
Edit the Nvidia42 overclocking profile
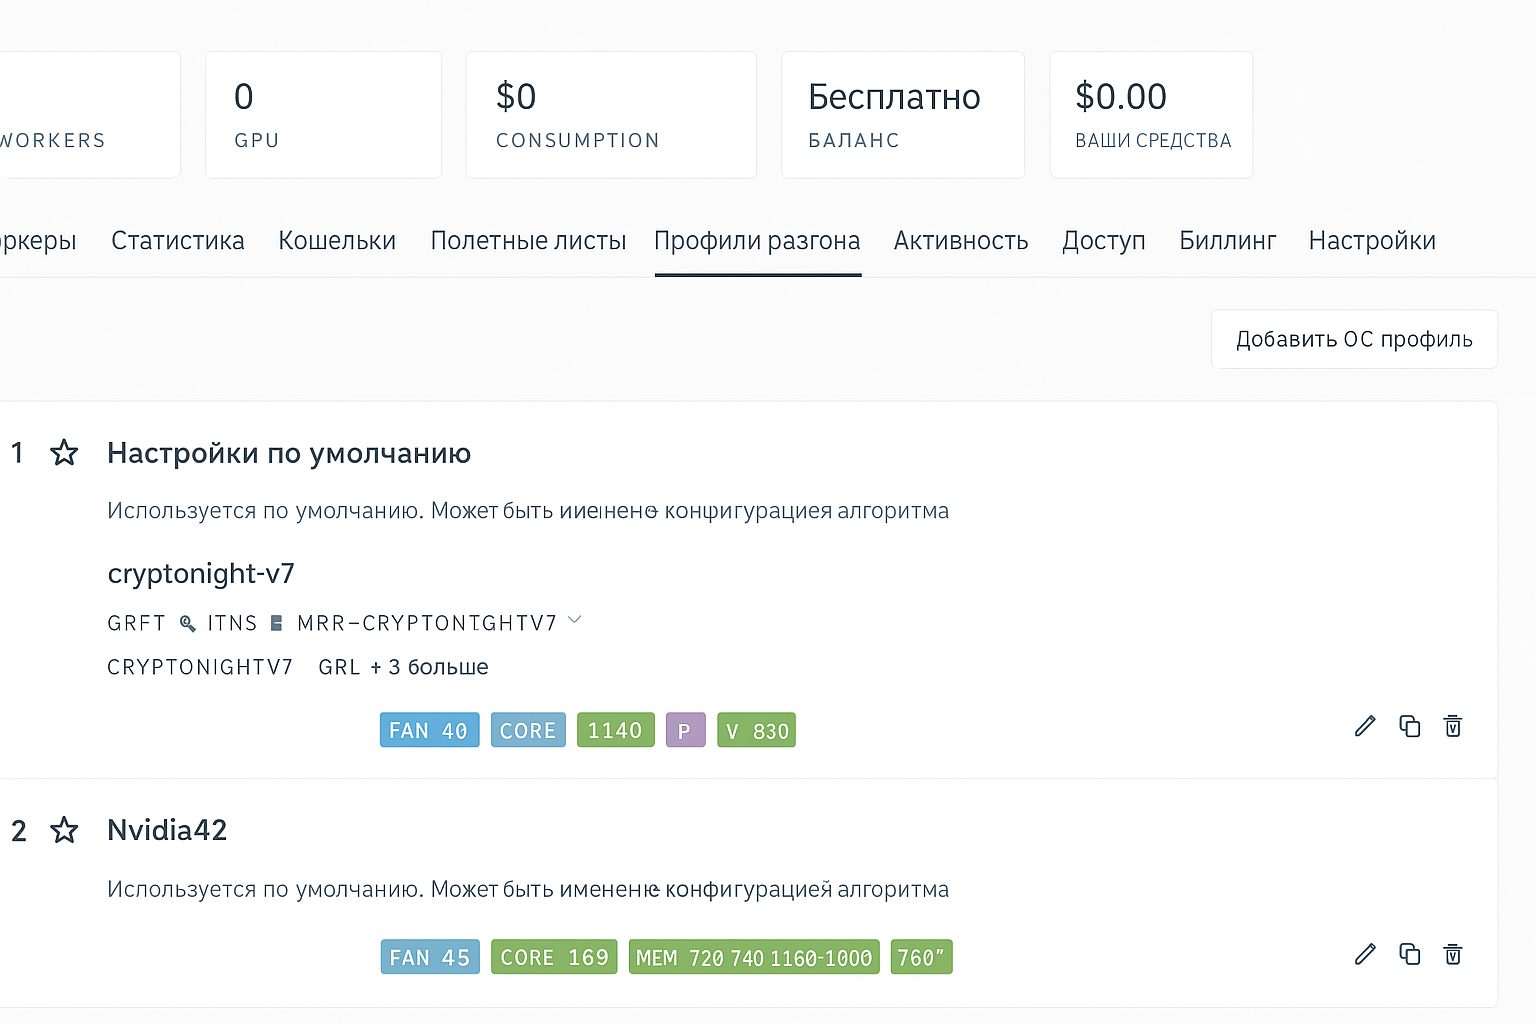(x=1364, y=955)
